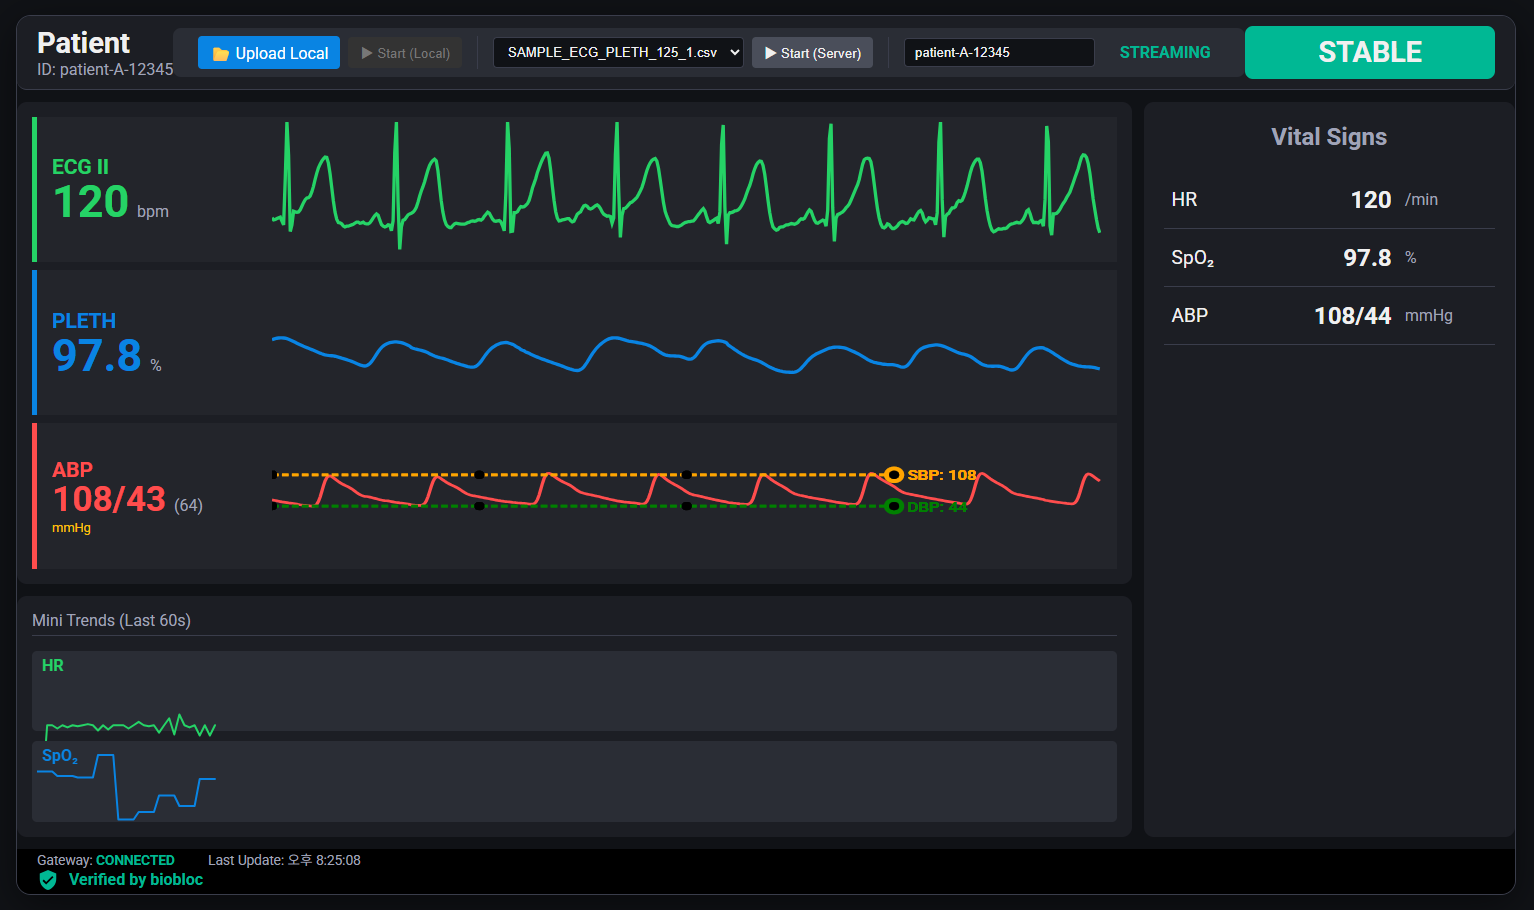Click the Vital Signs heading
The width and height of the screenshot is (1534, 910).
point(1329,137)
